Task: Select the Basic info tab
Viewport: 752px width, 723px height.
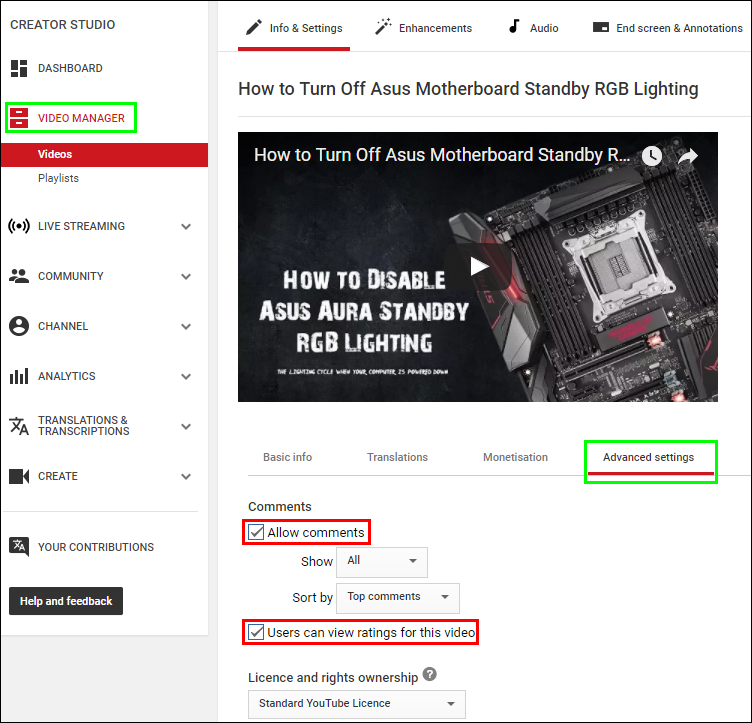Action: [x=287, y=457]
